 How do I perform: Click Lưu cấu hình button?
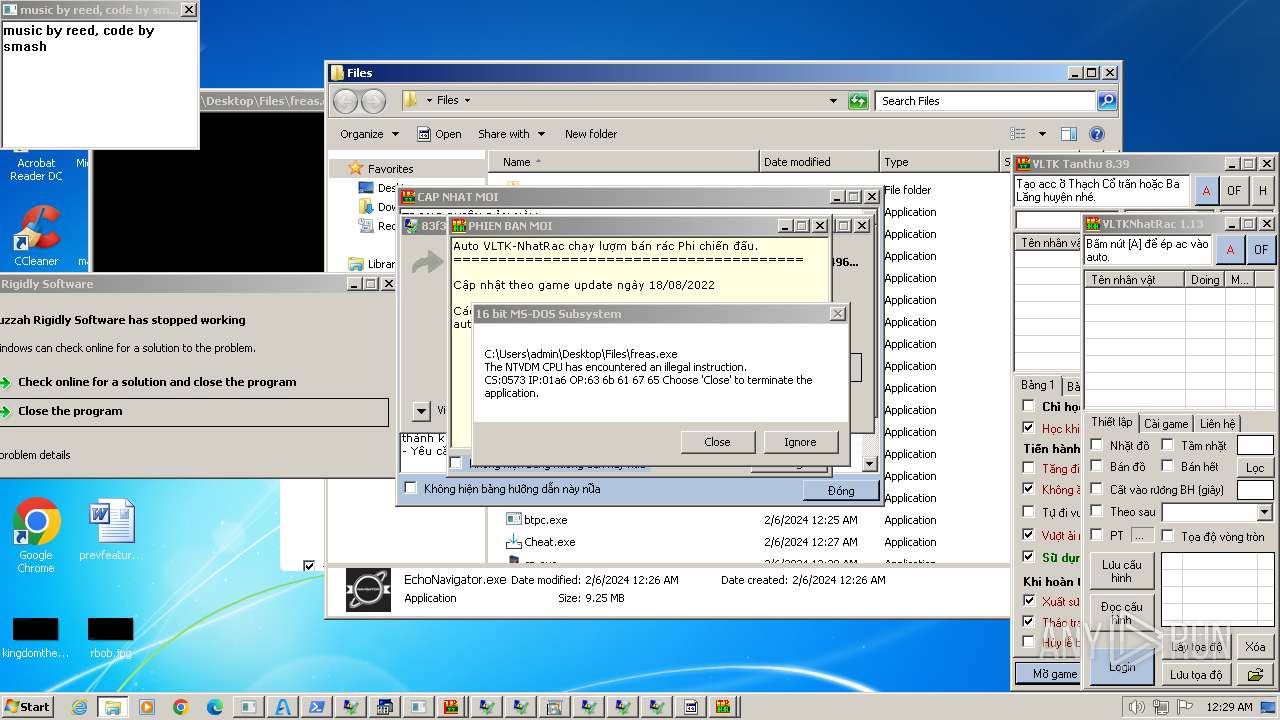(1122, 571)
